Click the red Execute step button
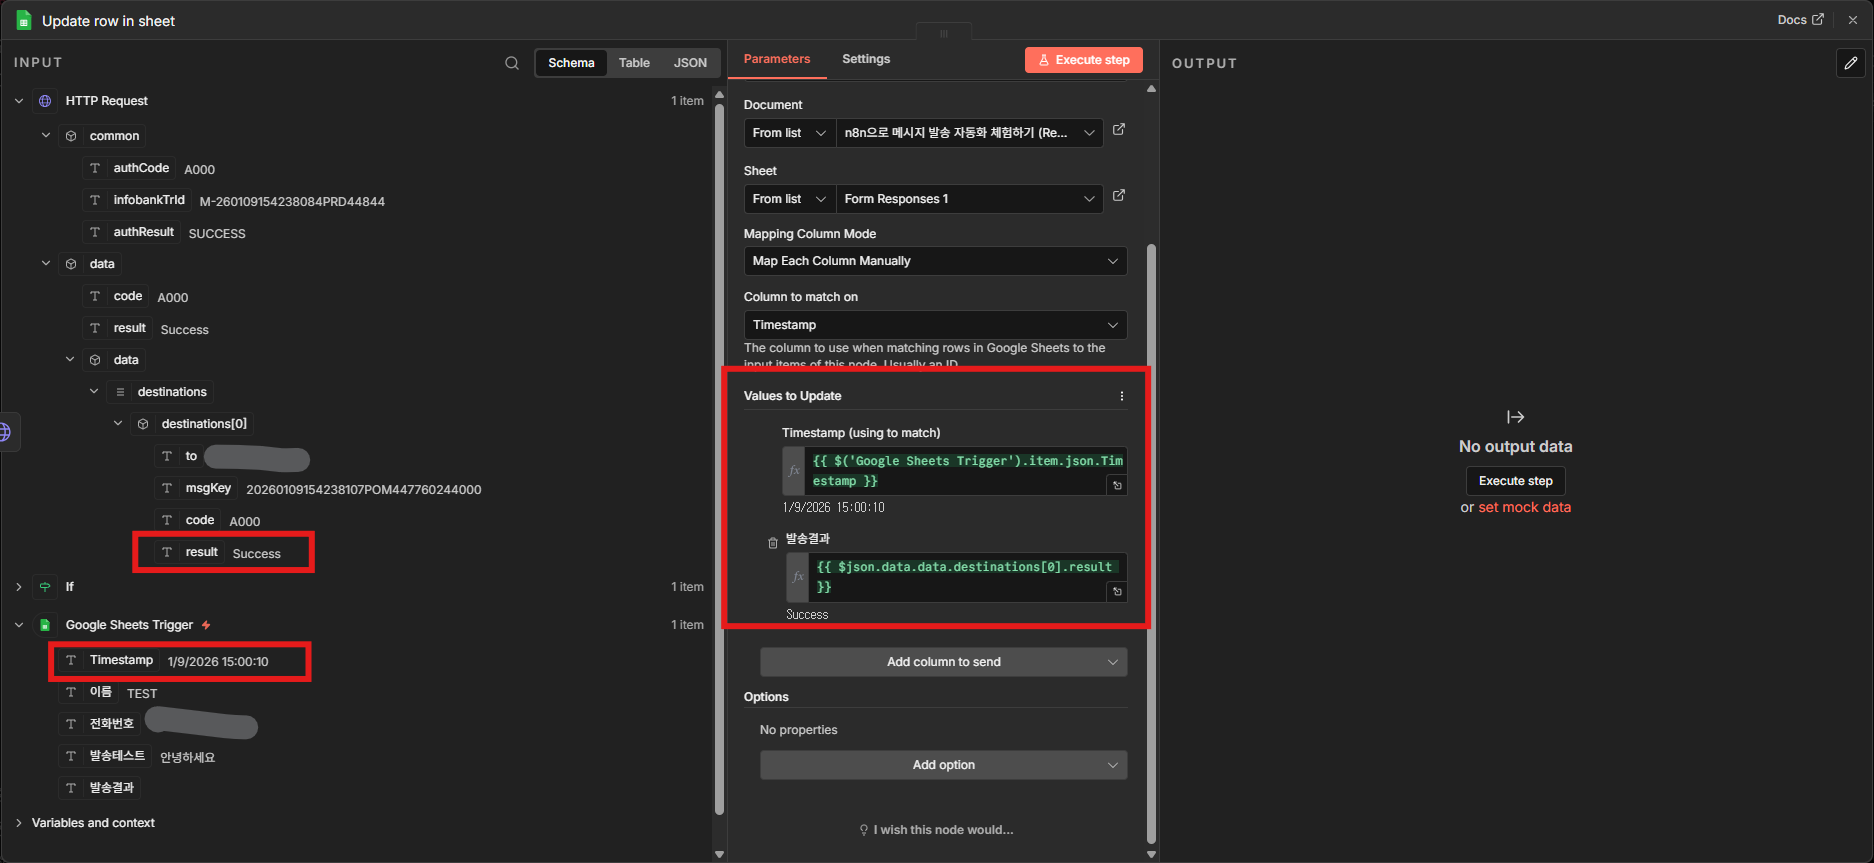Screen dimensions: 1874x863 tap(1084, 60)
